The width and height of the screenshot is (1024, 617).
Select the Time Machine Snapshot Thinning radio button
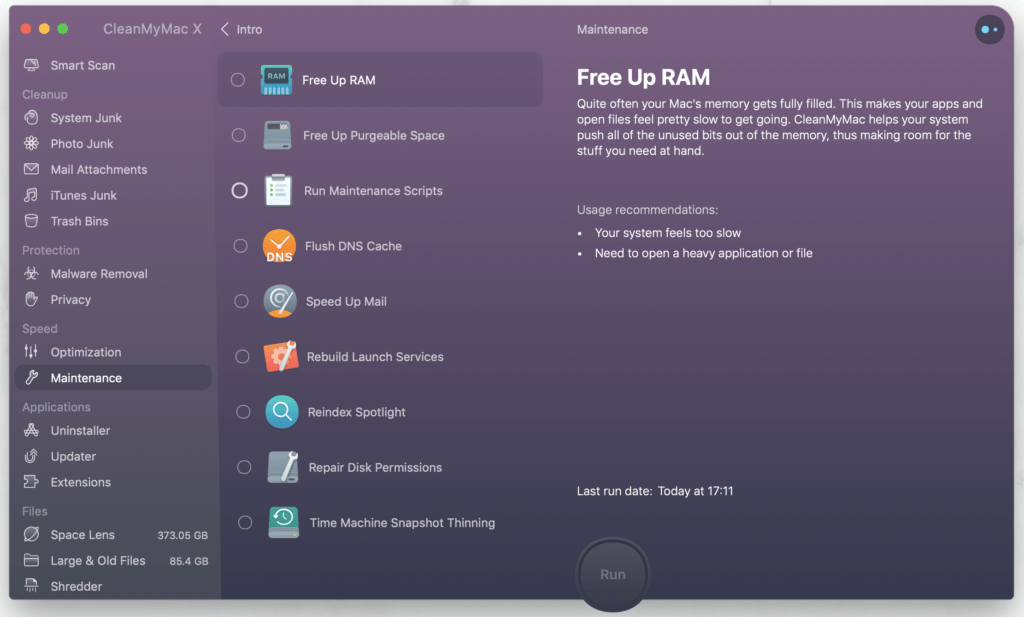pyautogui.click(x=245, y=522)
